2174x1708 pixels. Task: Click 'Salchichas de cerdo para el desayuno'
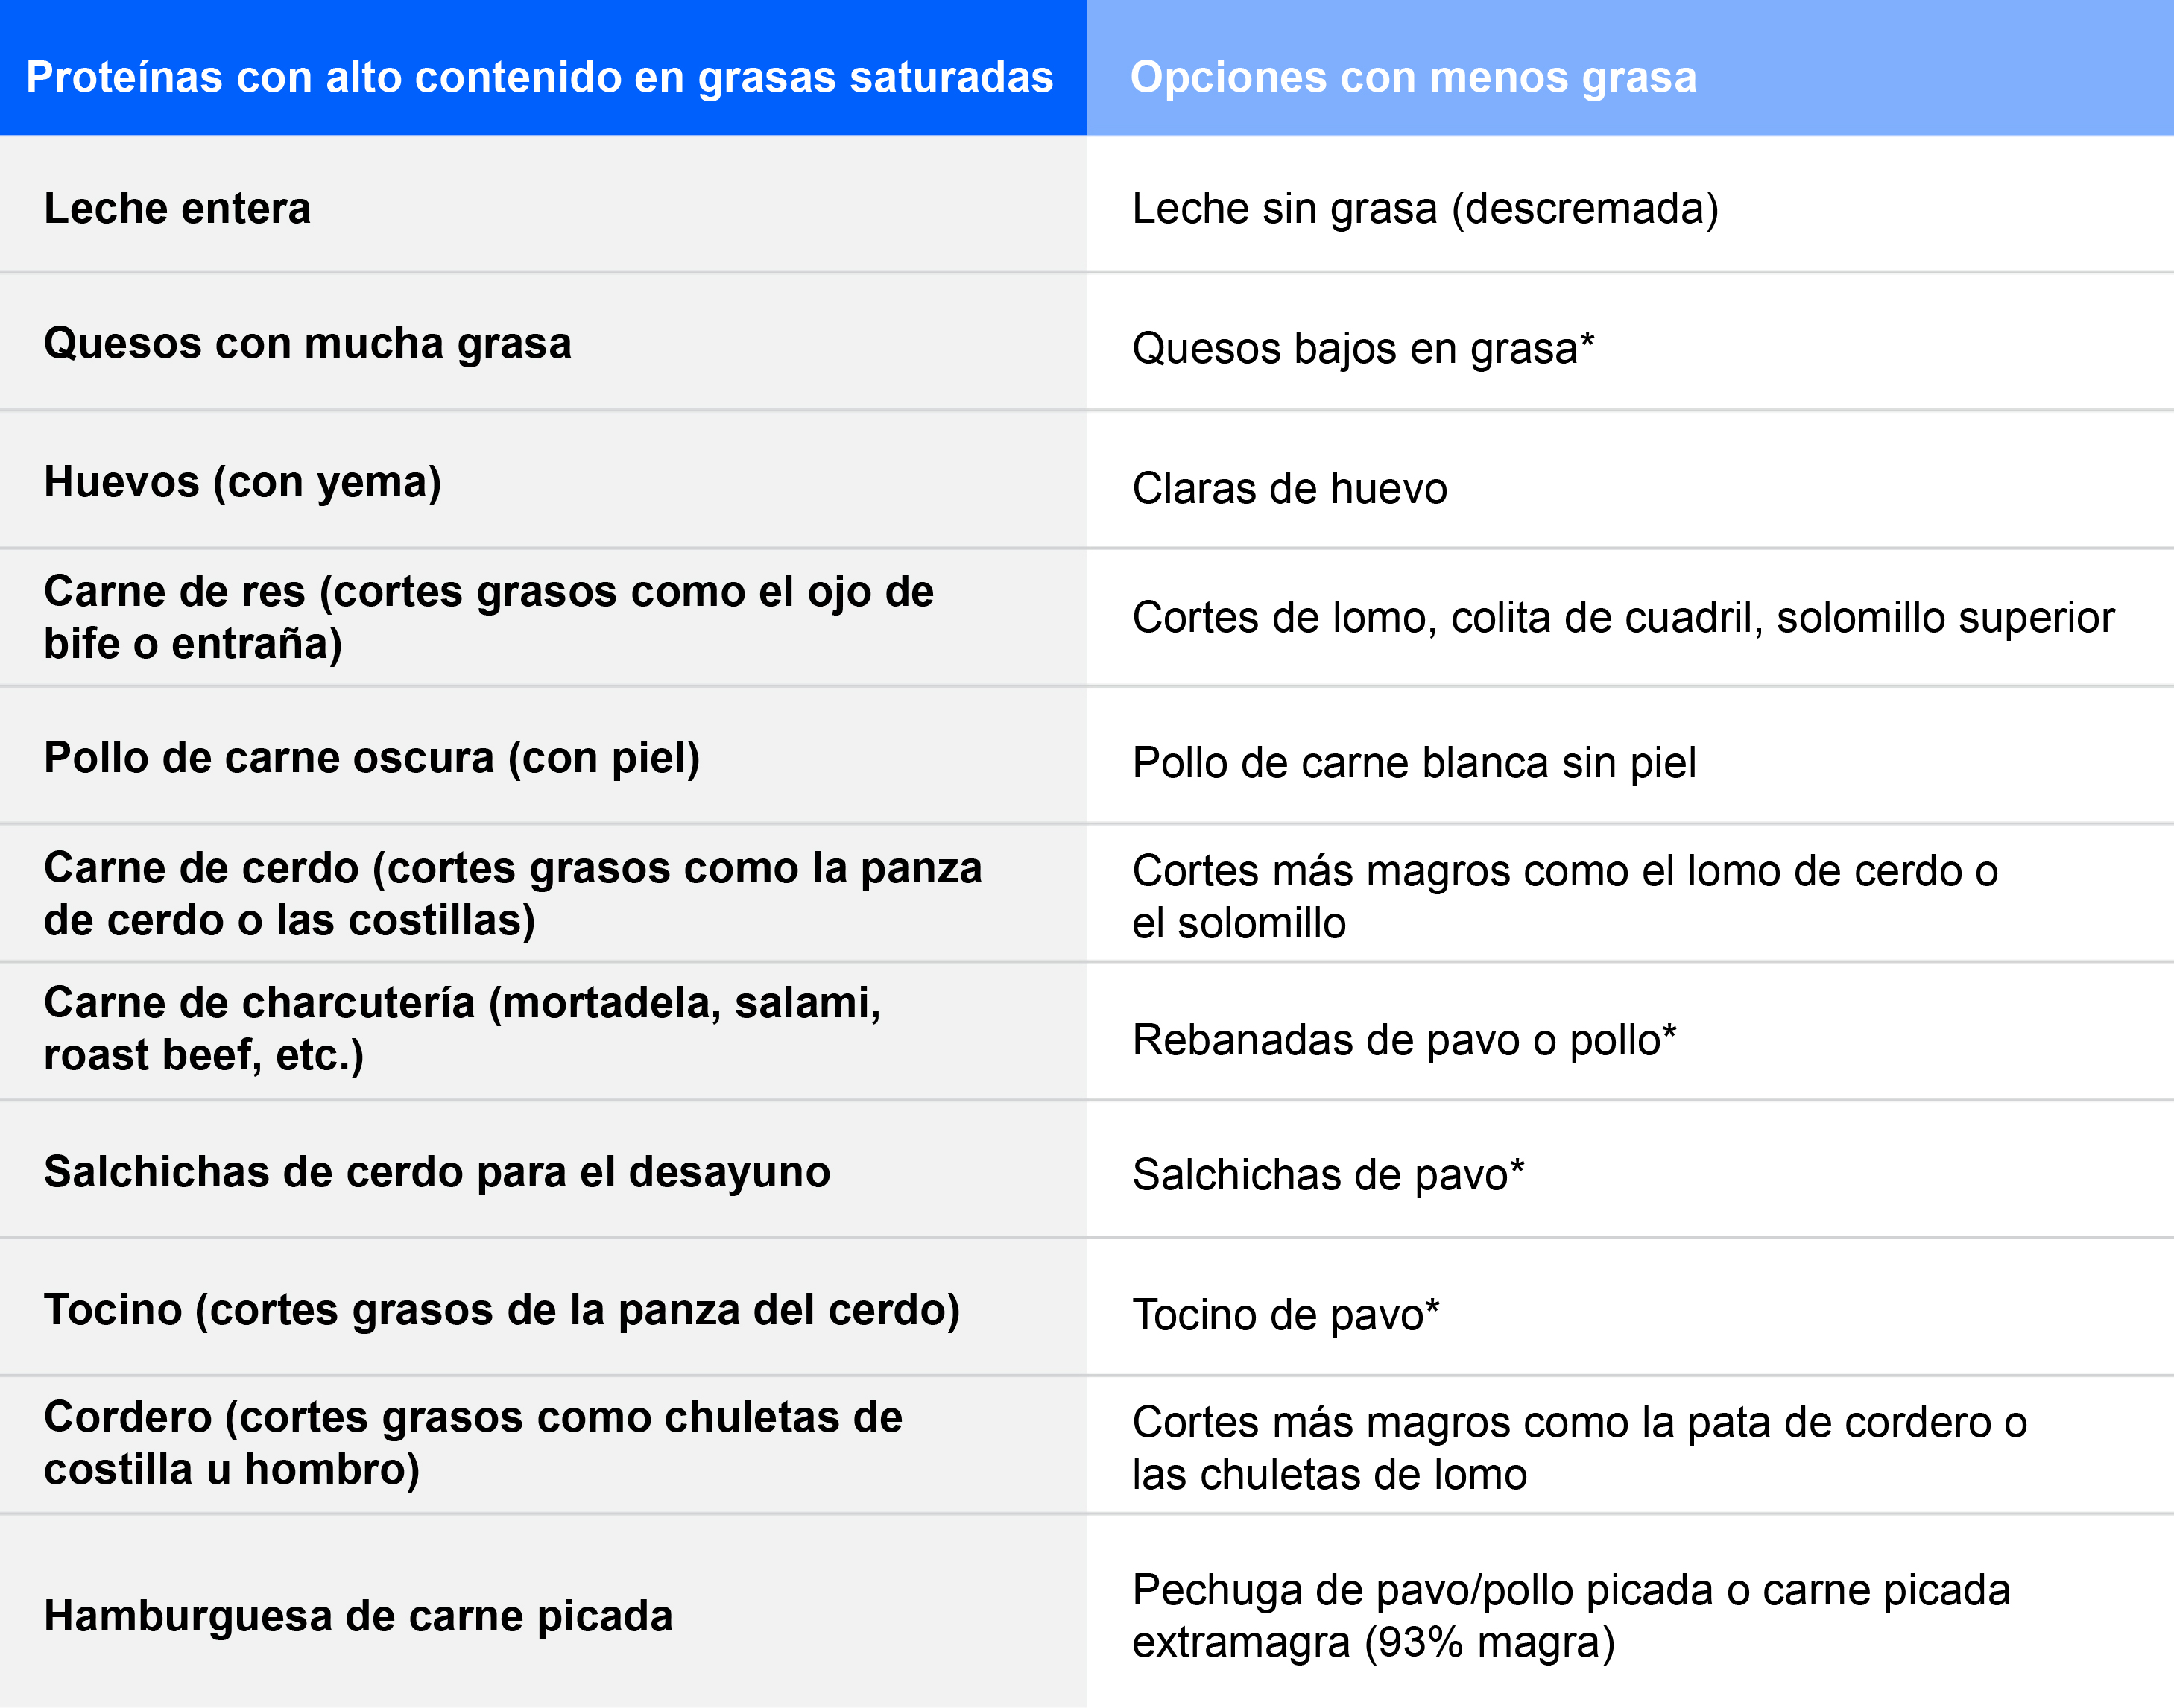pyautogui.click(x=436, y=1171)
